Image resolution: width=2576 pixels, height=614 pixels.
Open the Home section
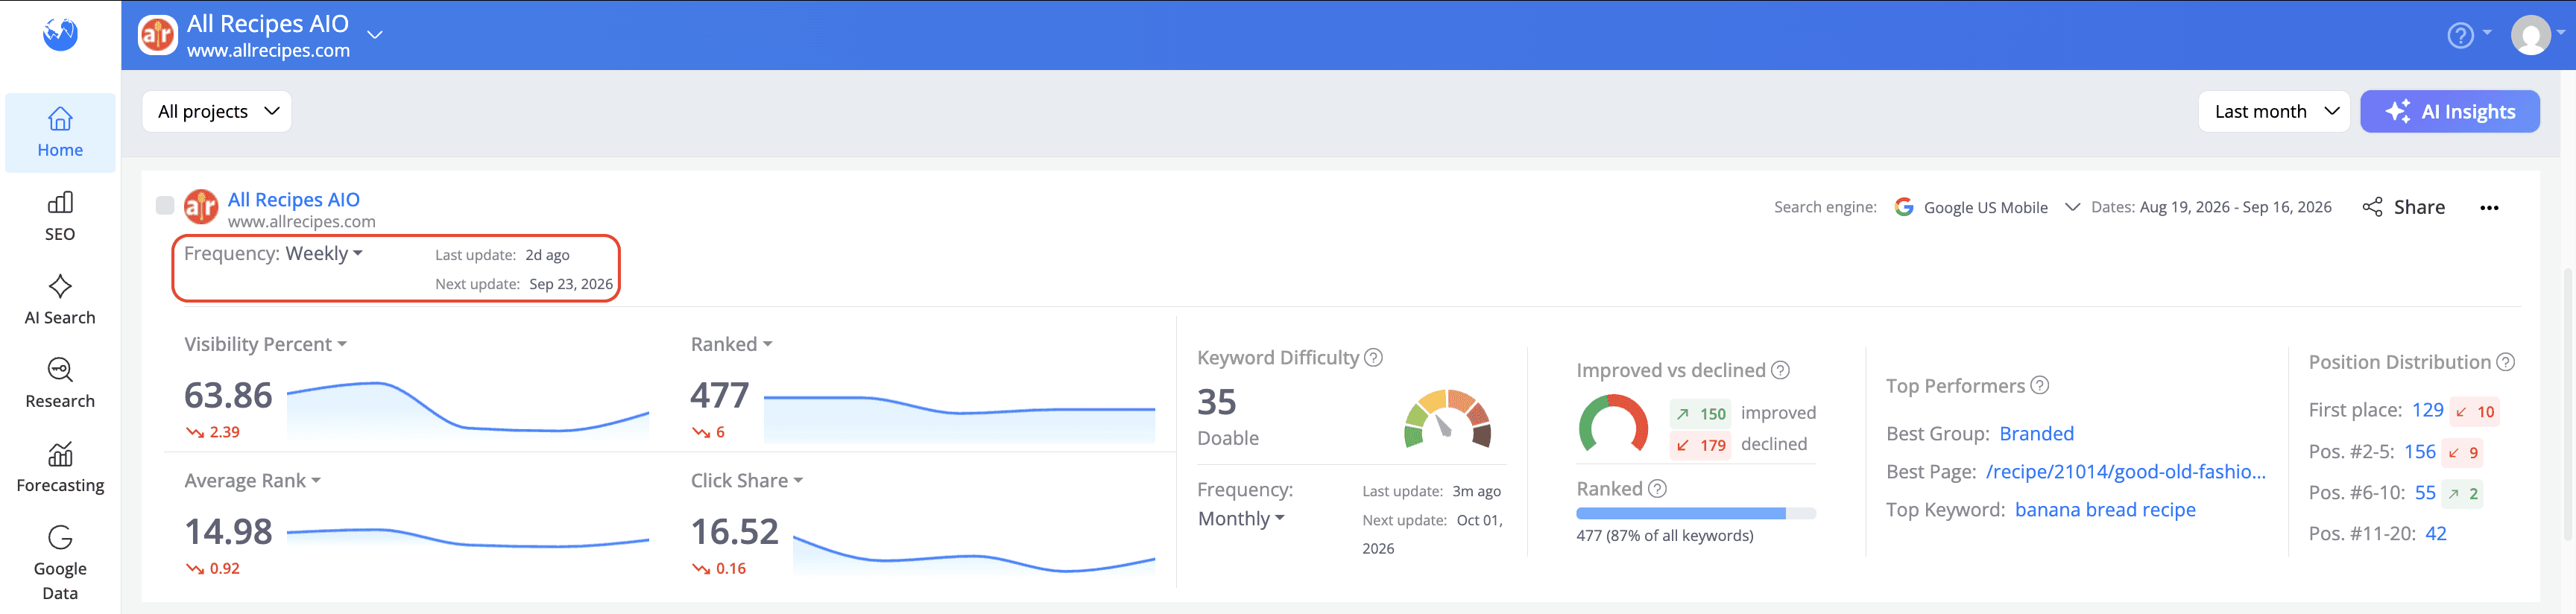coord(60,133)
